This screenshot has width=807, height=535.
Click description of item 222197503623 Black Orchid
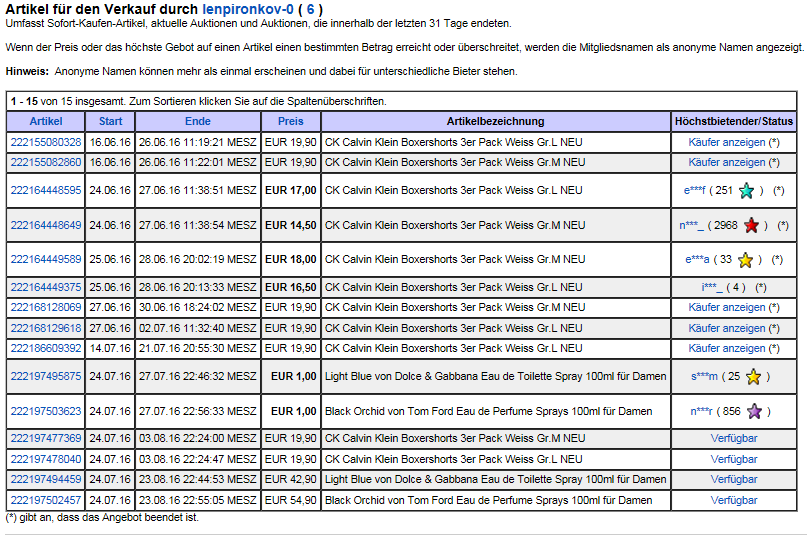[488, 411]
